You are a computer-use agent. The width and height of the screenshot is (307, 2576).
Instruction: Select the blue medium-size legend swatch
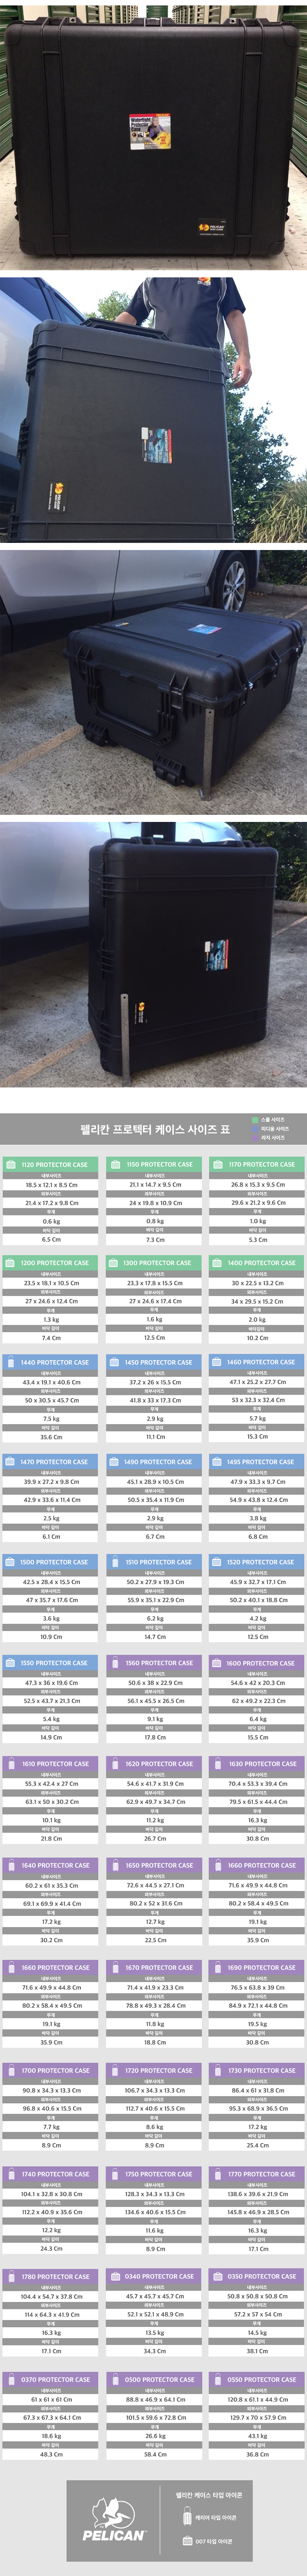[x=255, y=1129]
